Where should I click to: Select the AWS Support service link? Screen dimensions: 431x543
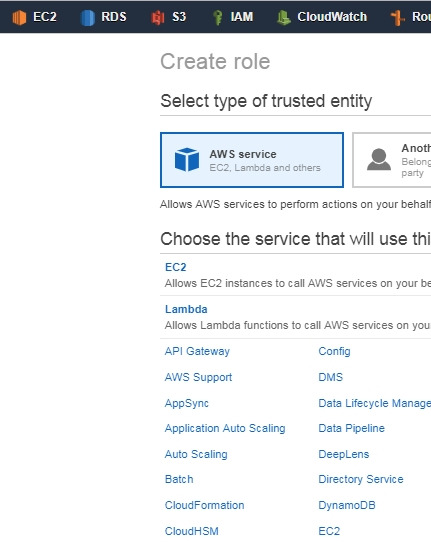tap(198, 377)
